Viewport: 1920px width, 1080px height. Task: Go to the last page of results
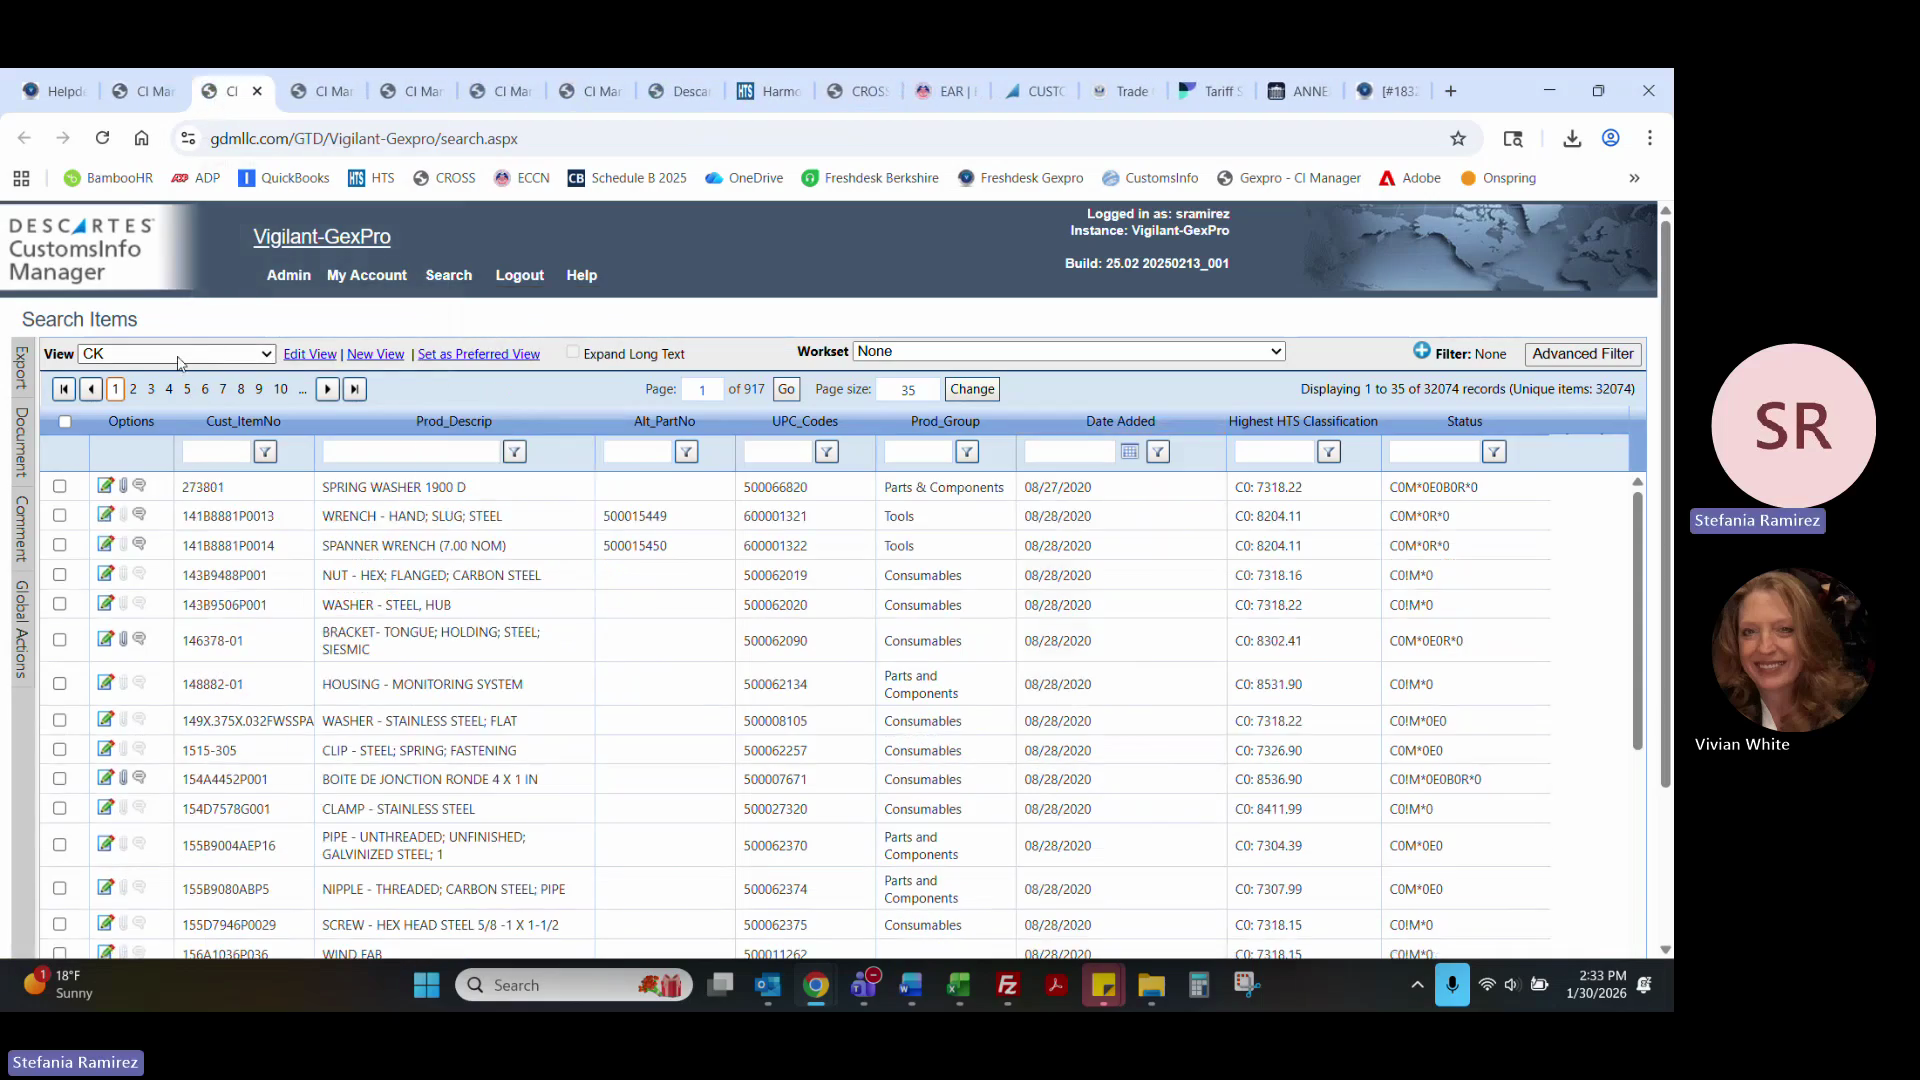pyautogui.click(x=355, y=389)
